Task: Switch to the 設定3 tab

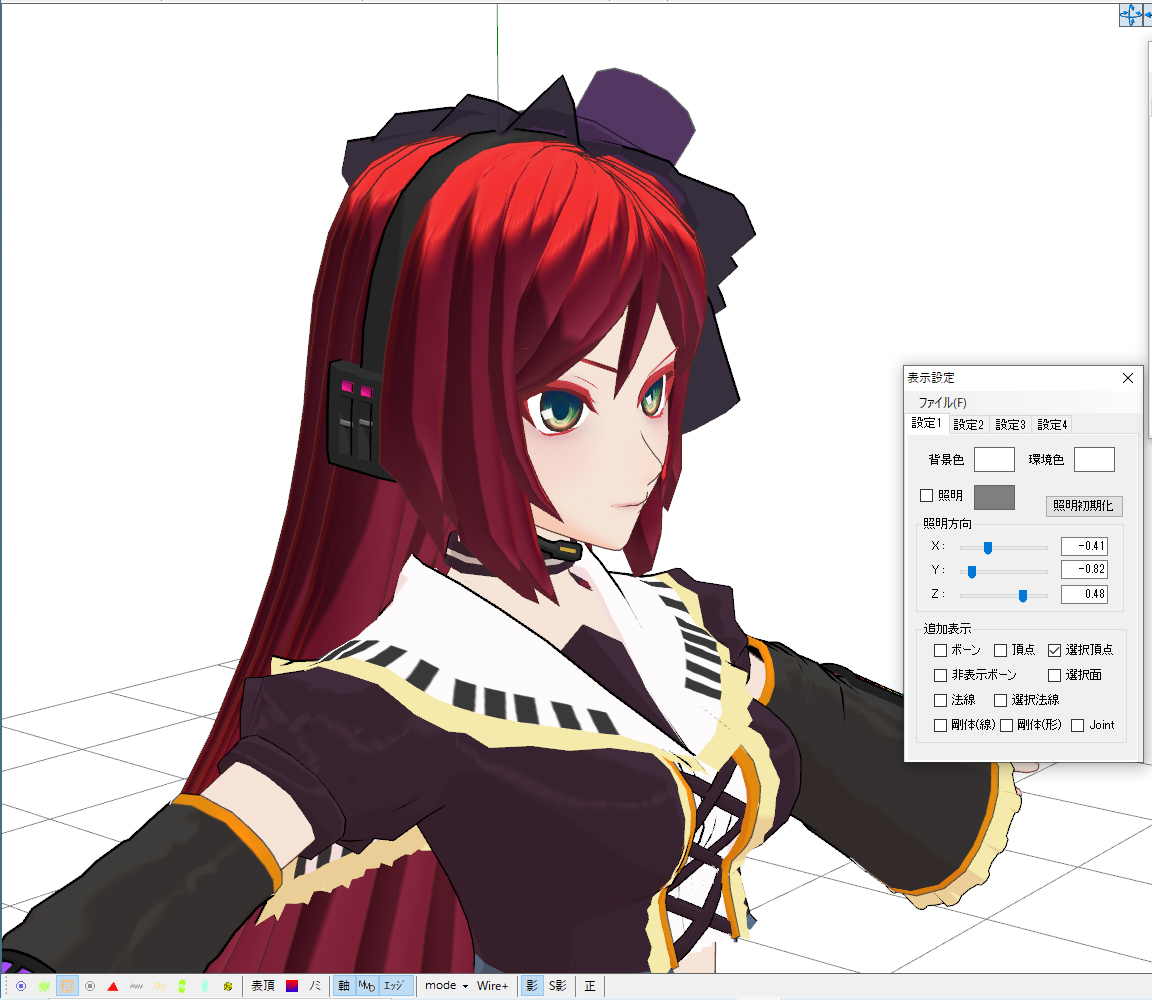Action: click(x=1010, y=425)
